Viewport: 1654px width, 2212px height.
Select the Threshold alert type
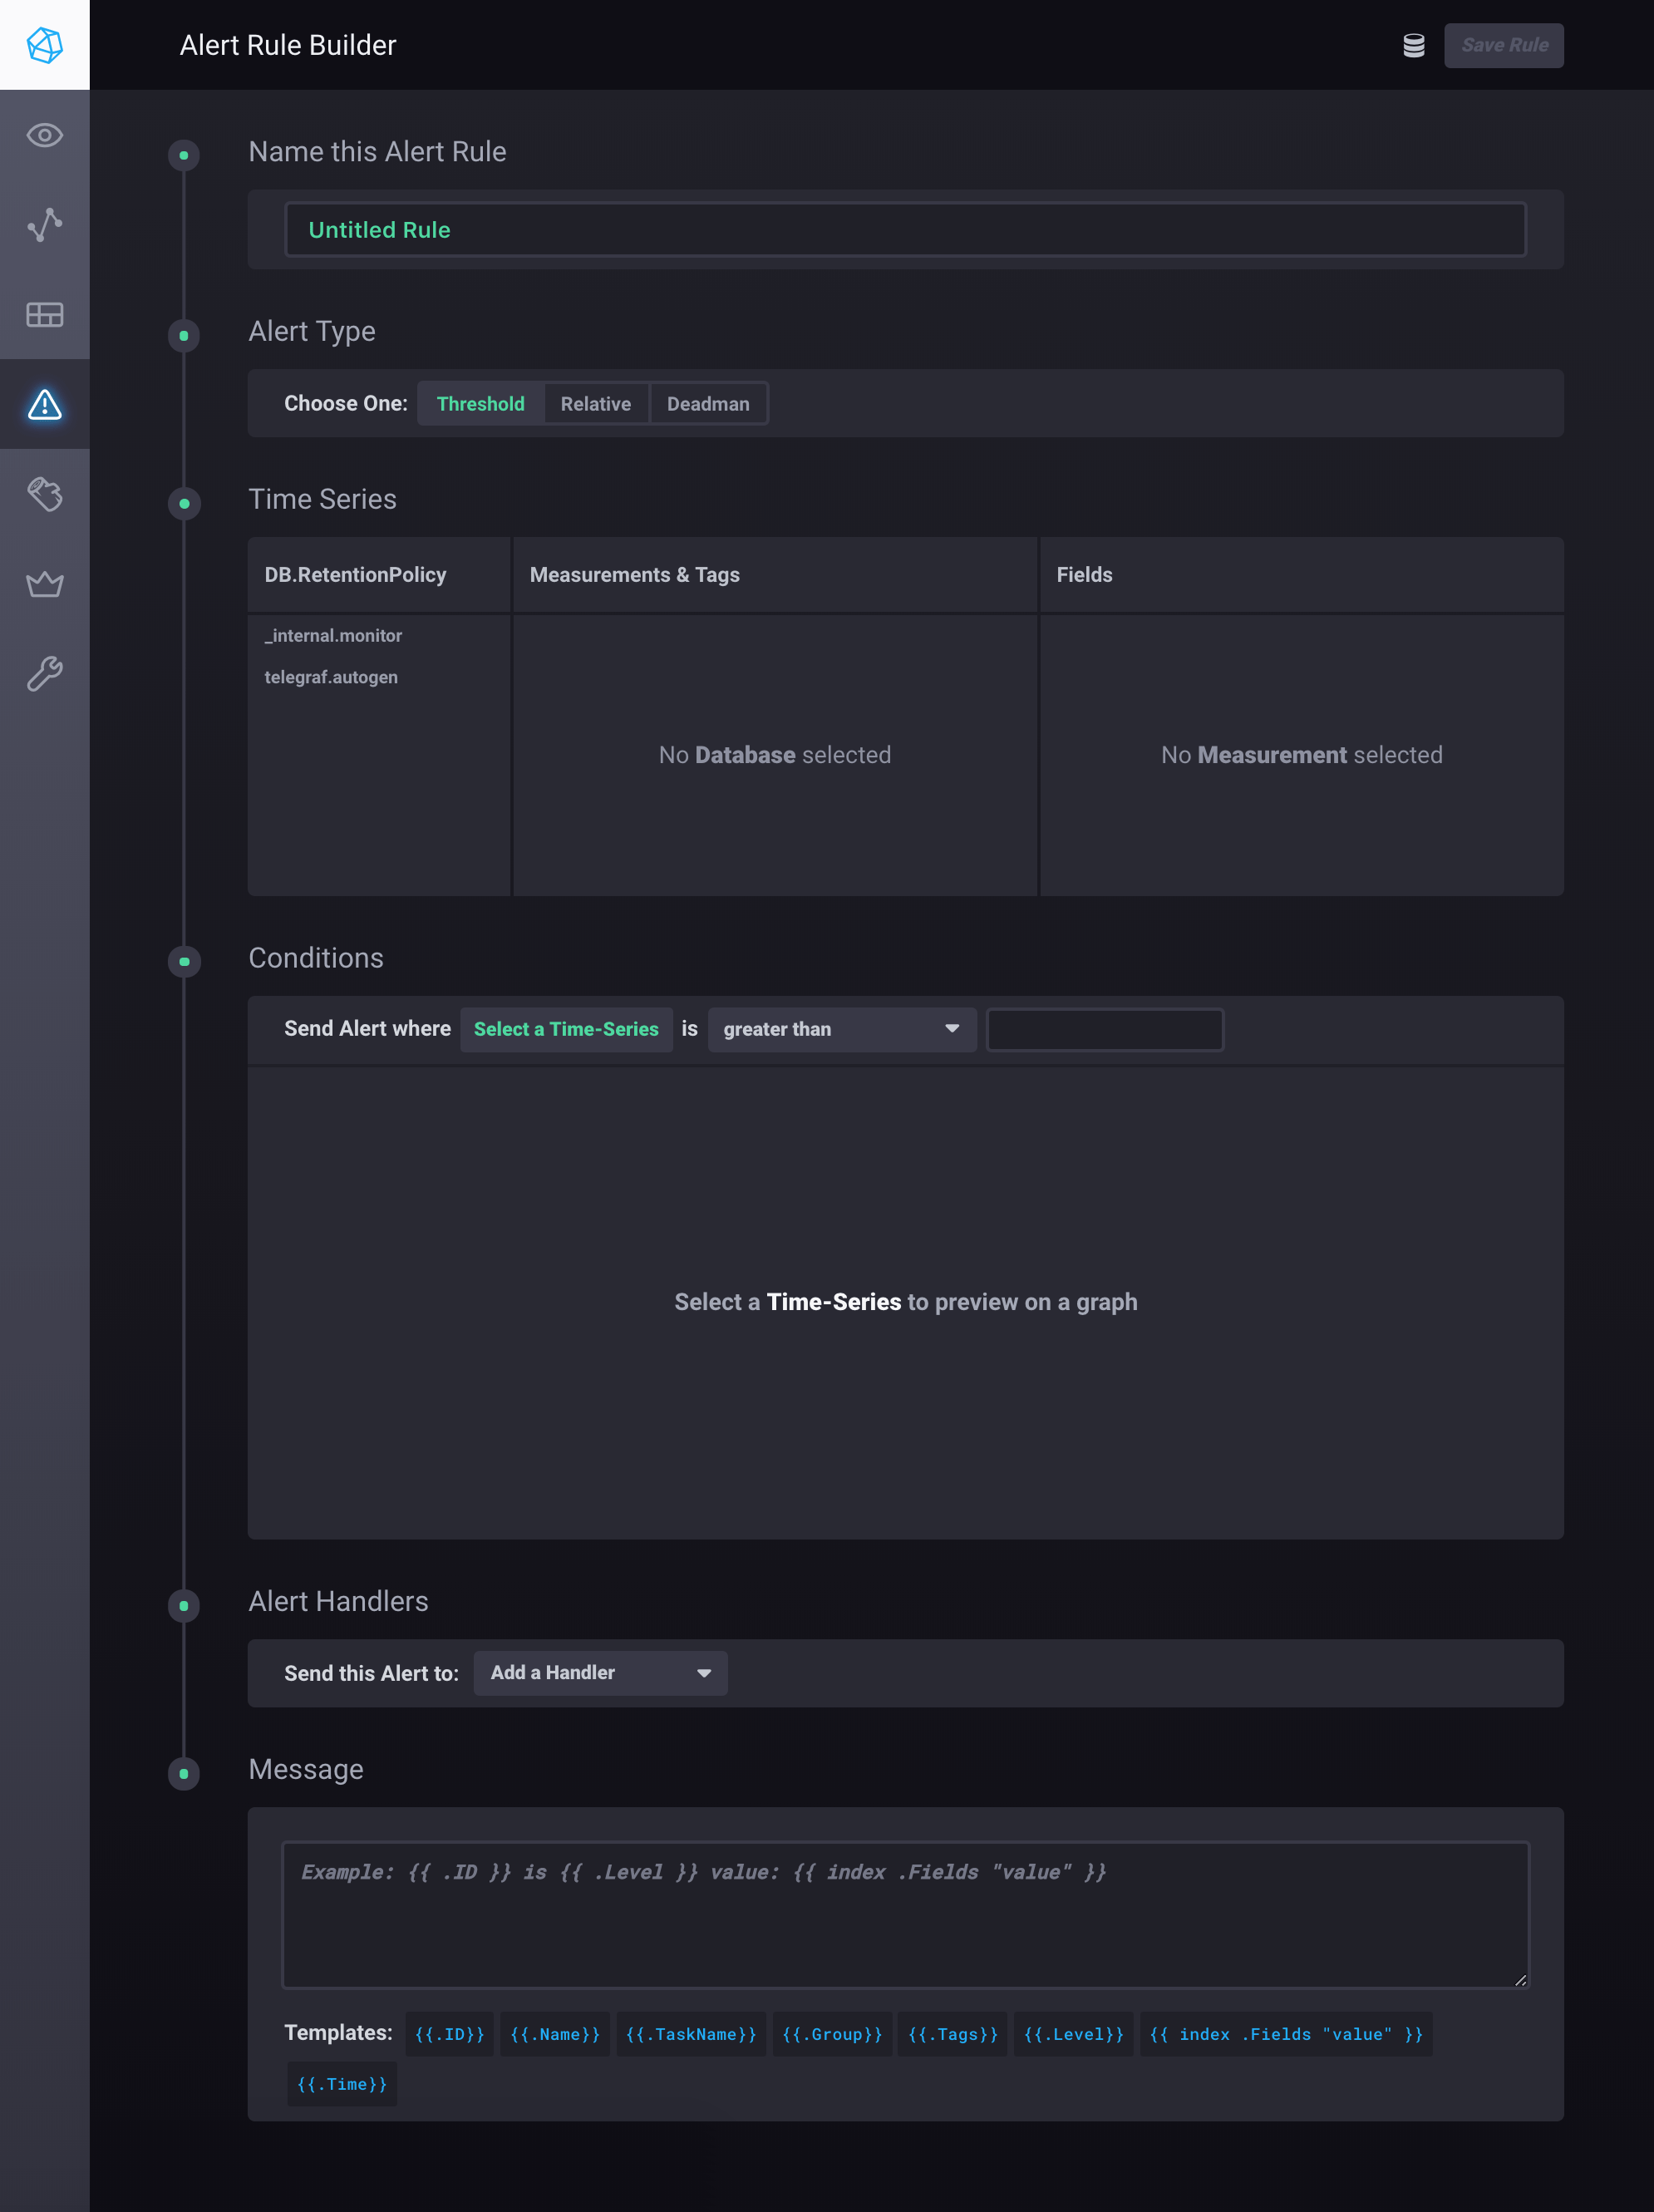click(x=480, y=404)
